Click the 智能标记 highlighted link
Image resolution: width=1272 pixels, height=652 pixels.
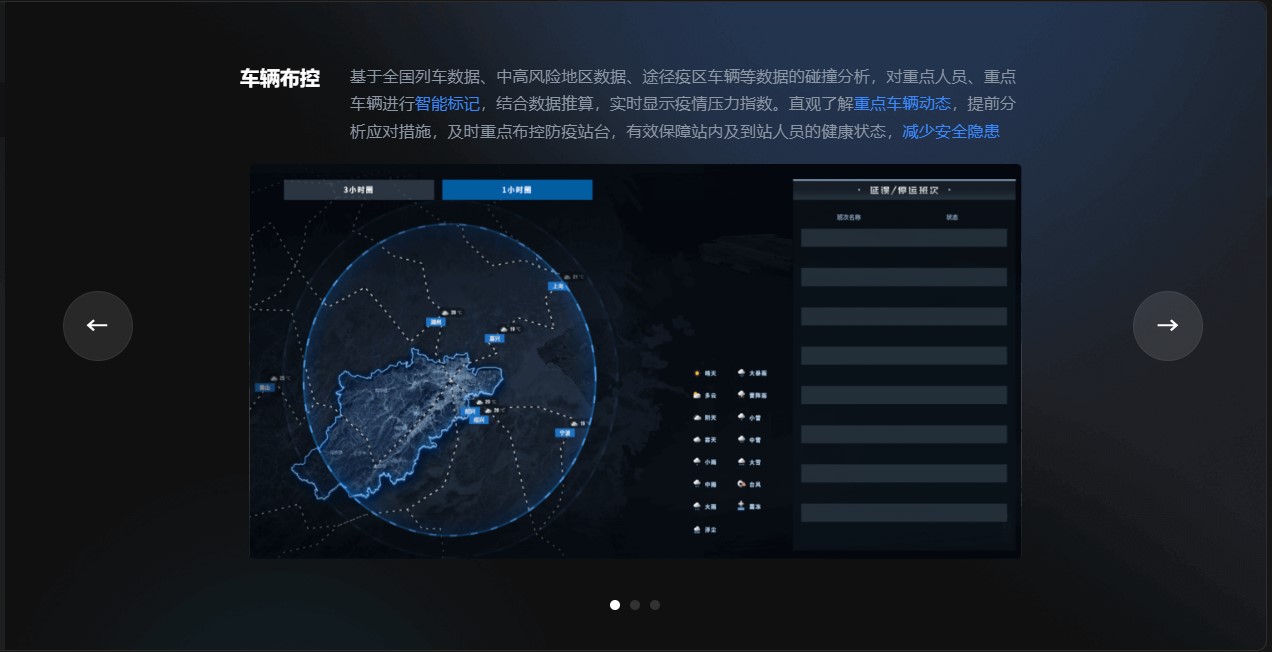point(447,104)
